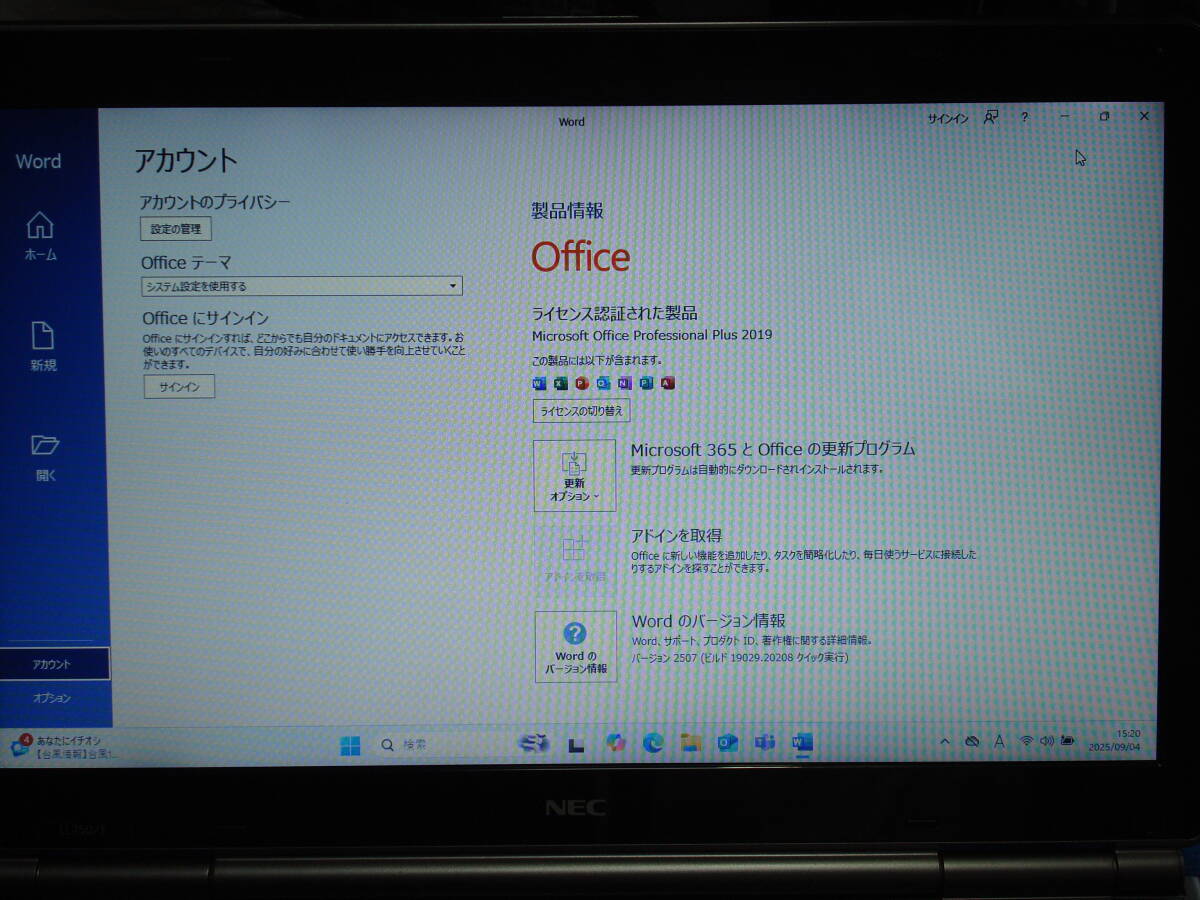Open the 開く page in sidebar

[x=46, y=458]
